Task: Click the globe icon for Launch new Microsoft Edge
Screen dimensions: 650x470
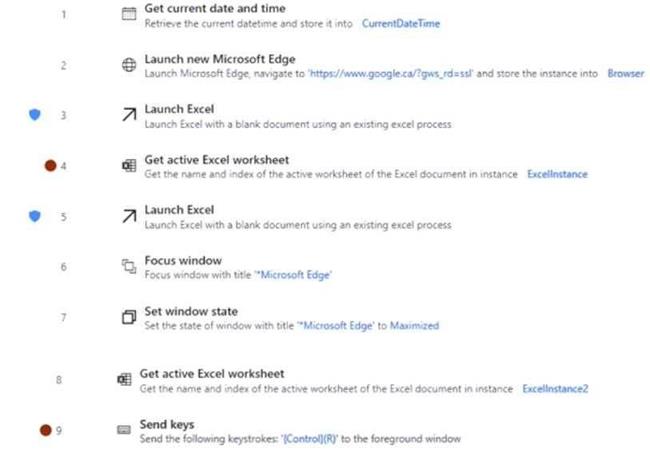Action: 129,65
